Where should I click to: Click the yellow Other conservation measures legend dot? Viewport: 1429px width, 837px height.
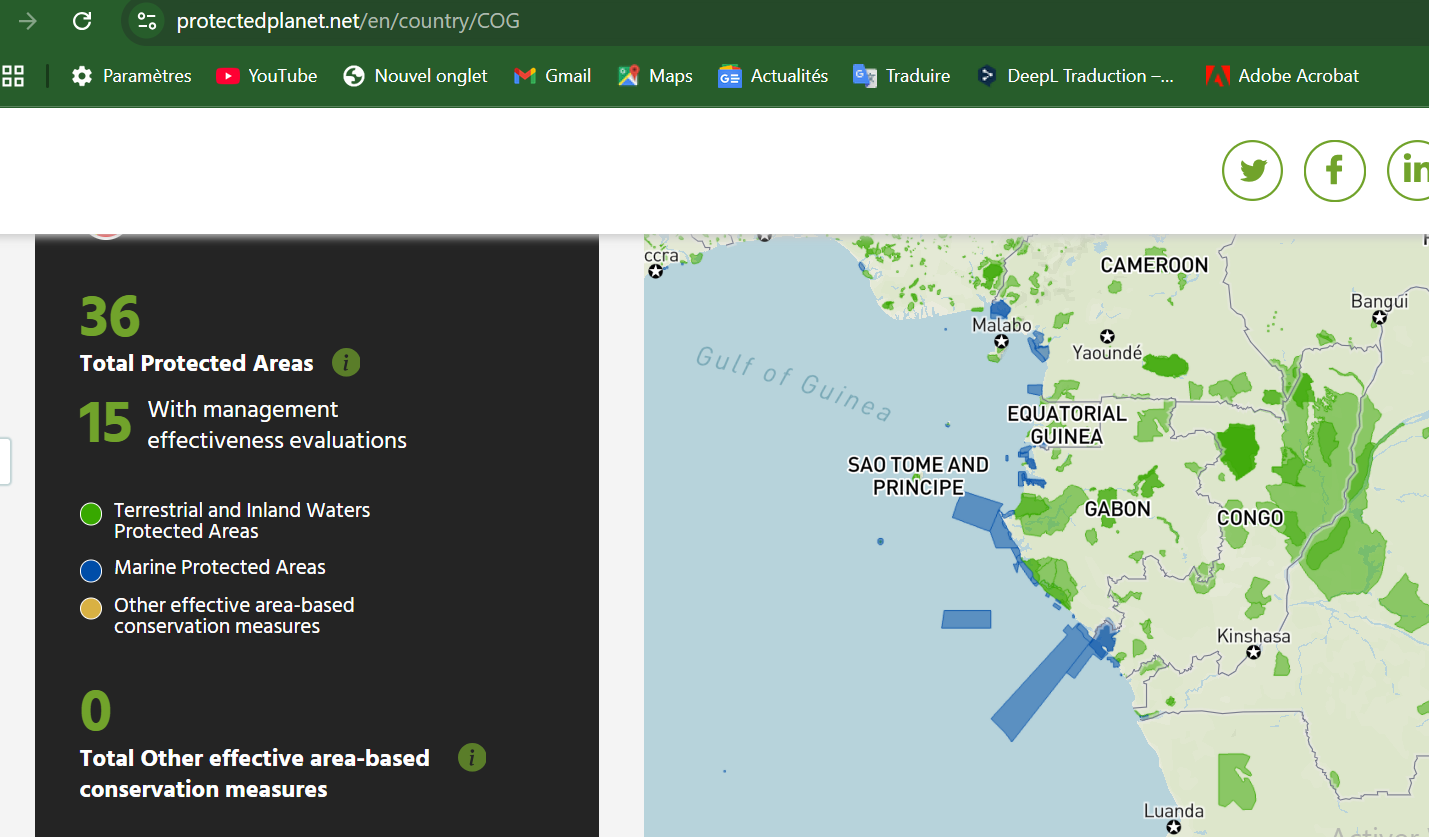[91, 608]
